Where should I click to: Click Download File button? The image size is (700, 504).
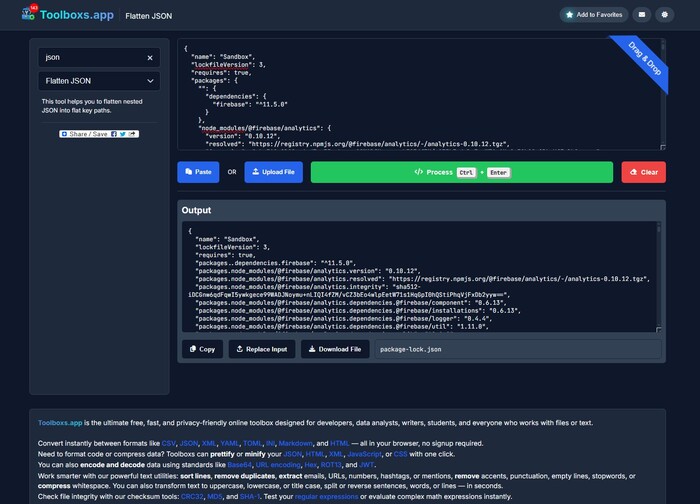click(x=335, y=349)
